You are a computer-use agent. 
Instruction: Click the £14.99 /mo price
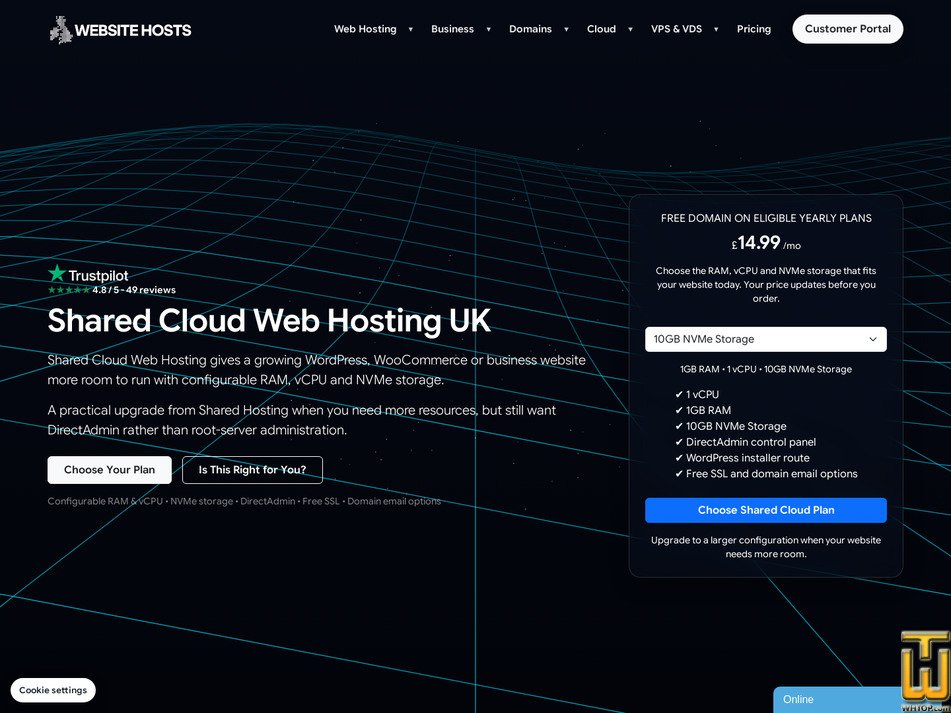765,243
